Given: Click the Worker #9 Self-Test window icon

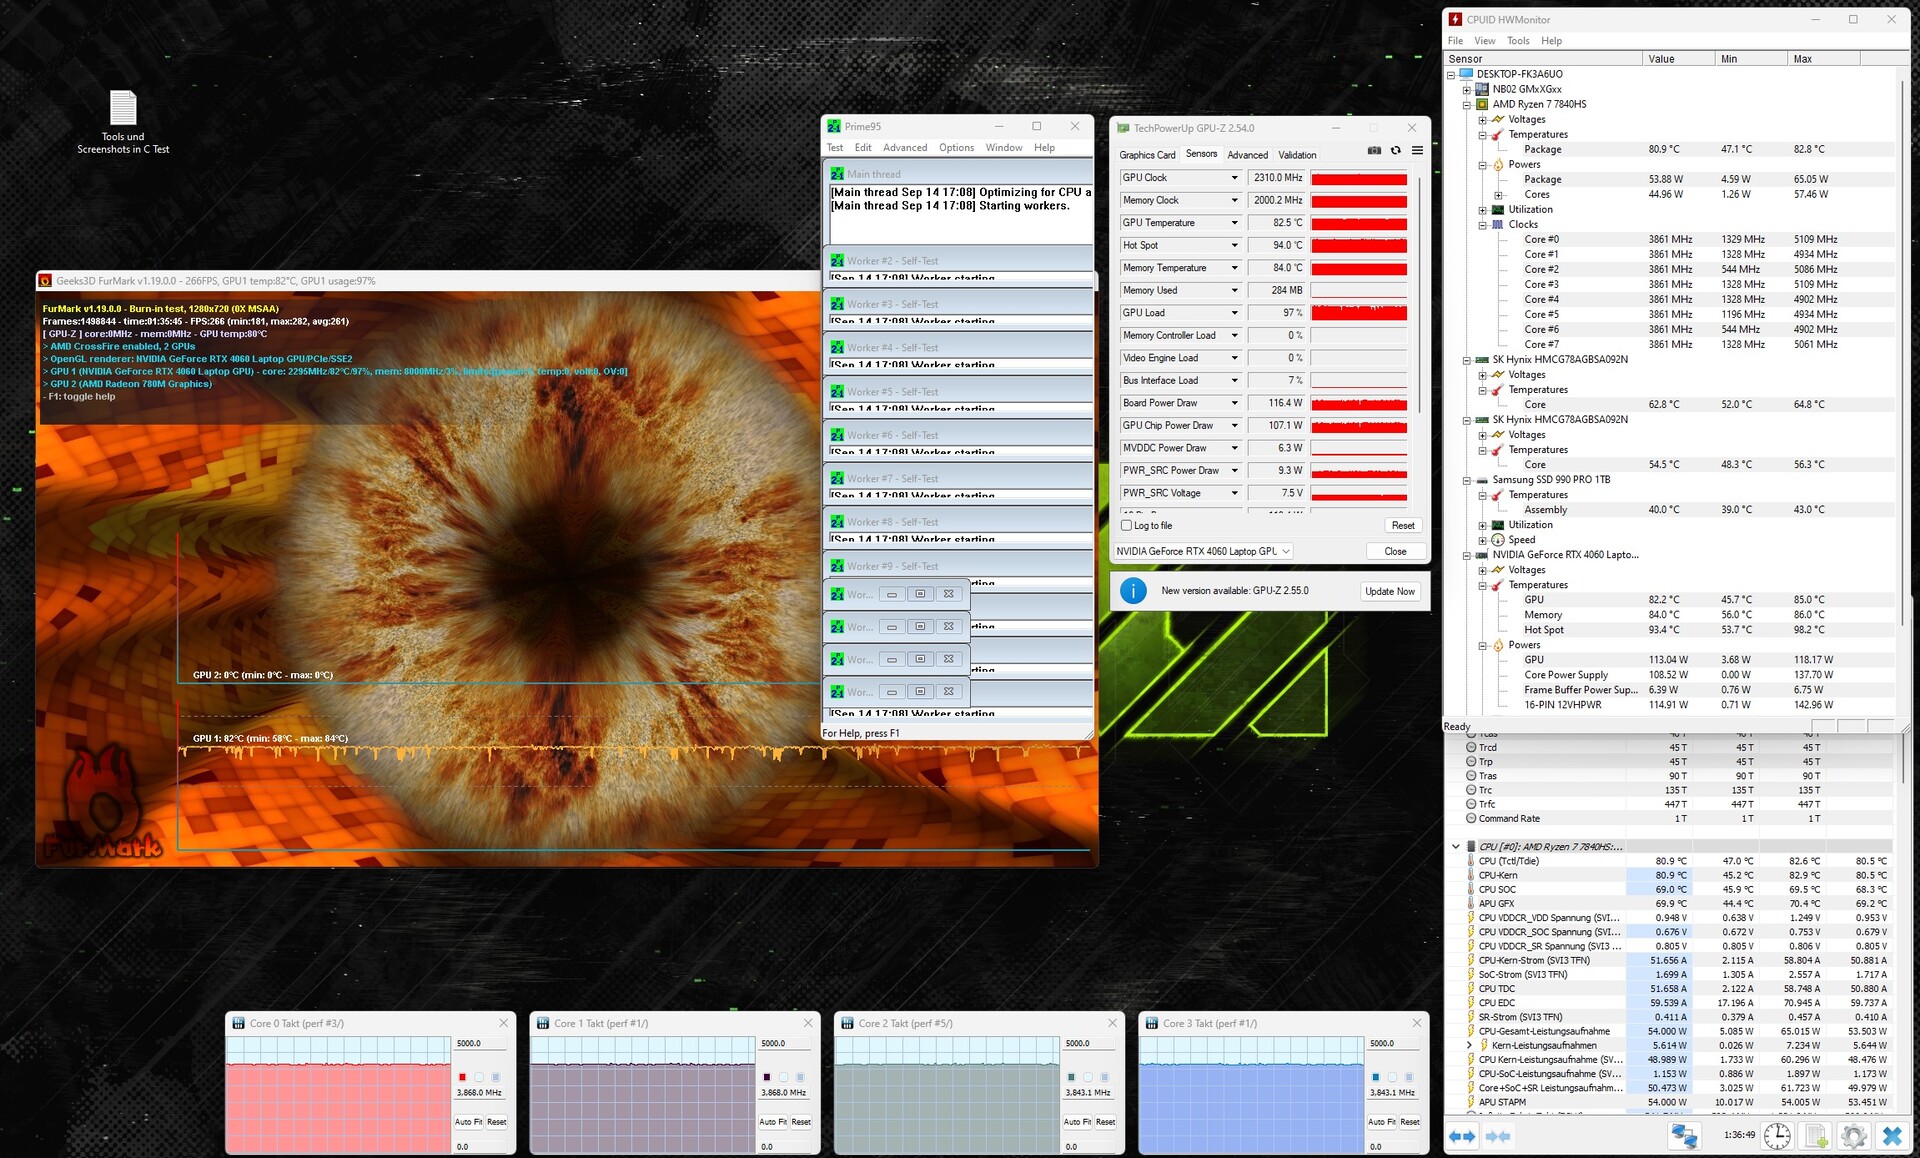Looking at the screenshot, I should click(837, 566).
